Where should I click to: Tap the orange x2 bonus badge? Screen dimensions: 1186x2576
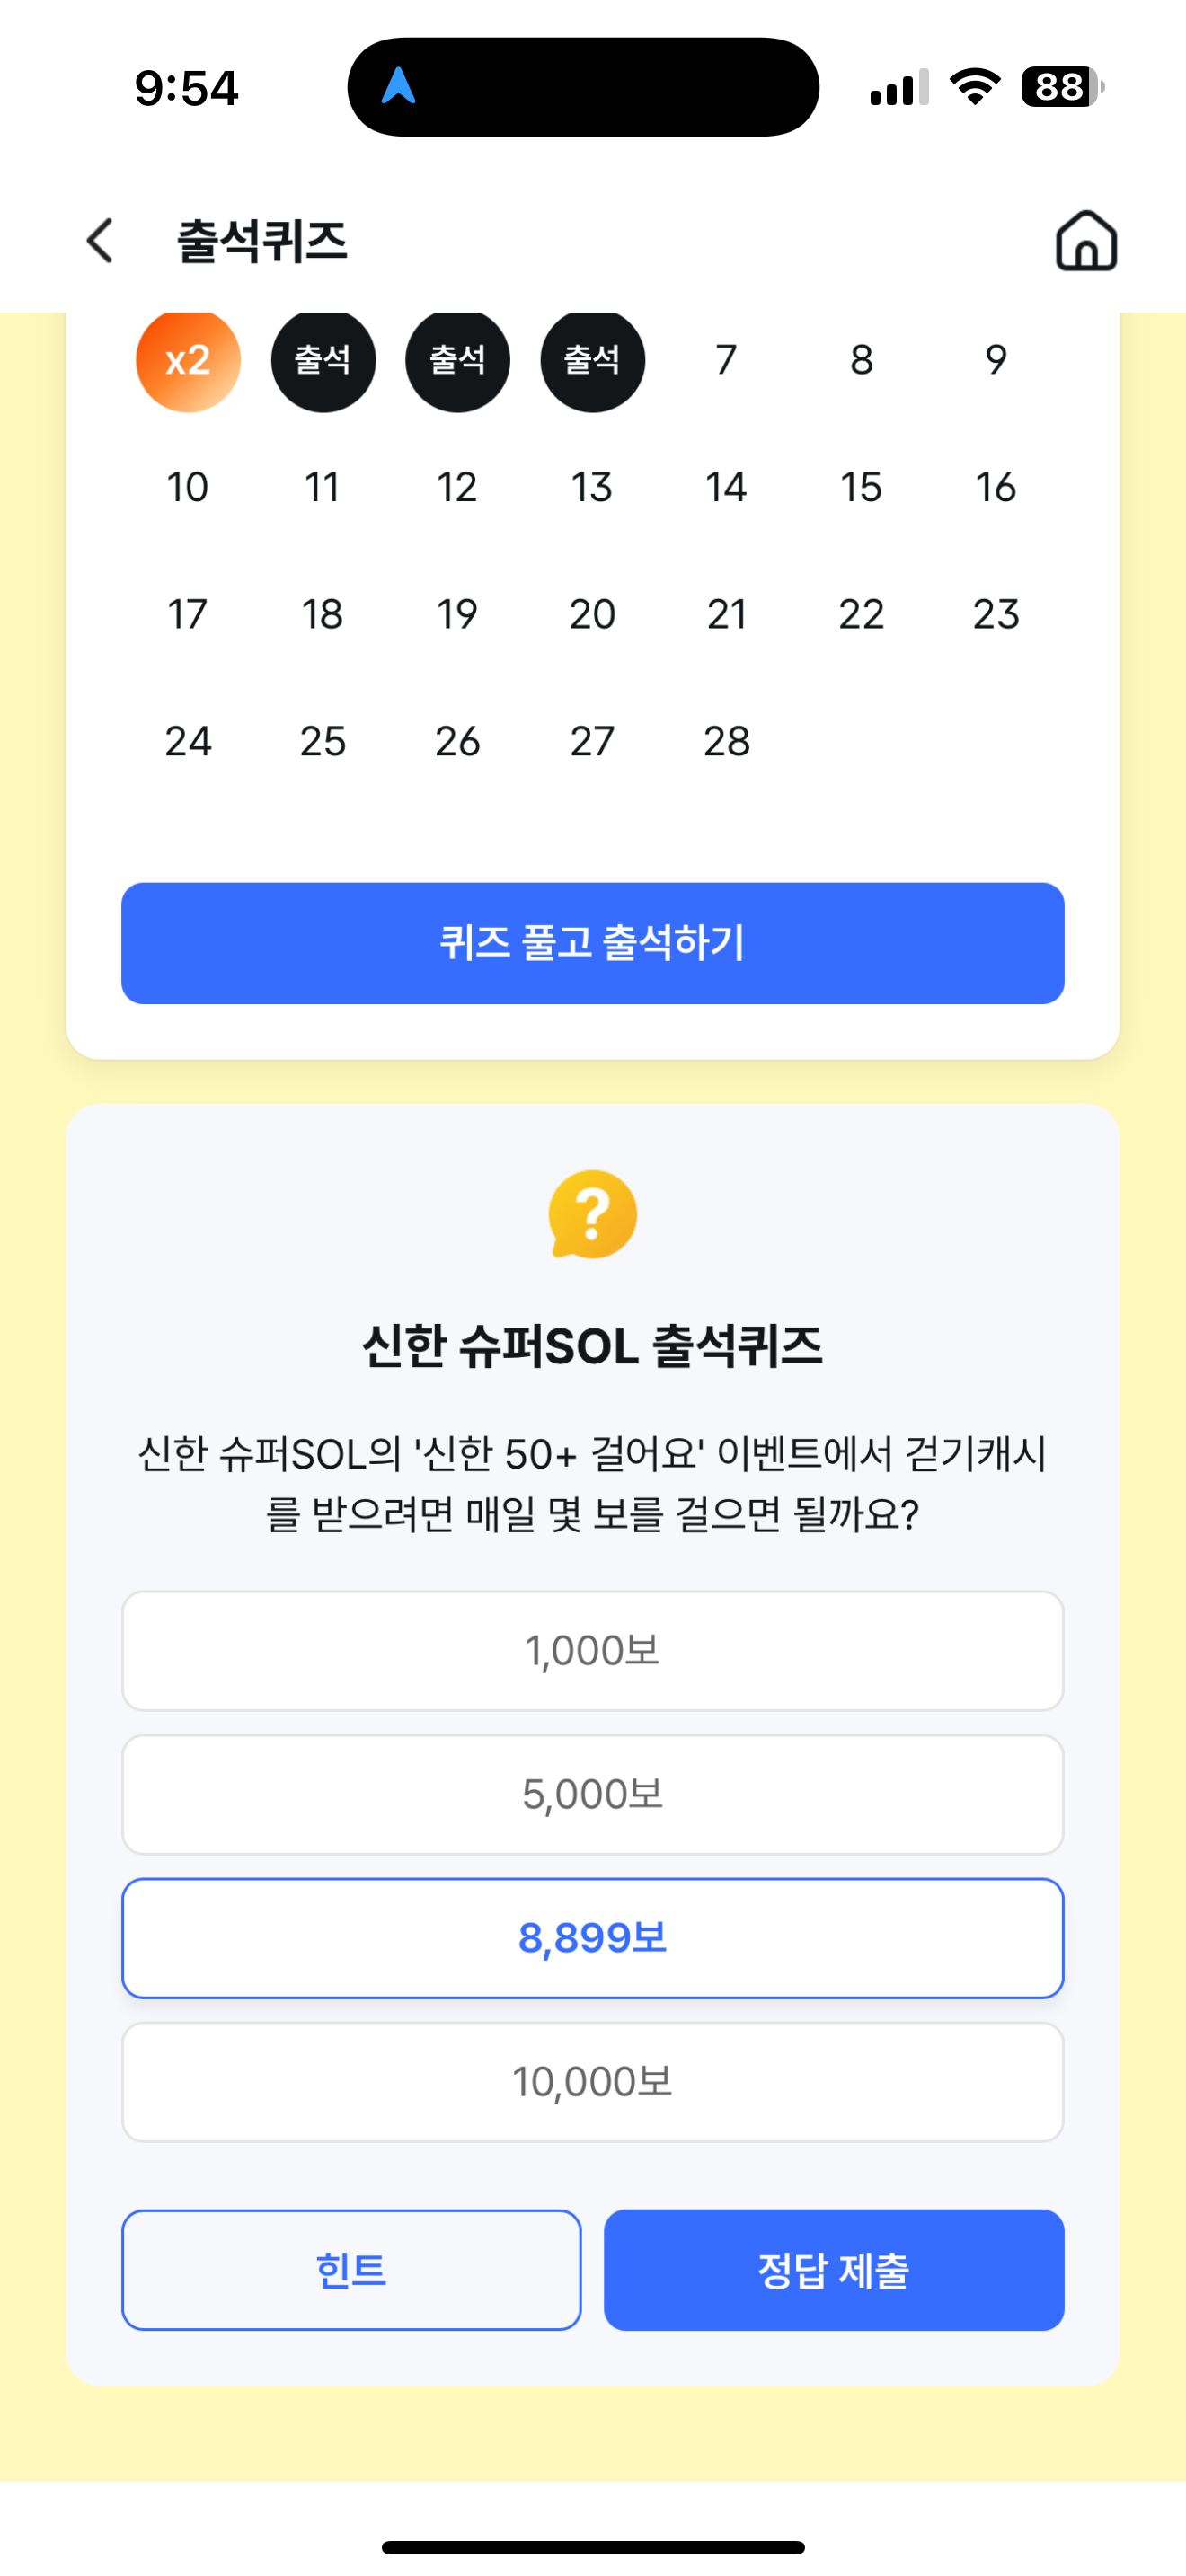(x=188, y=359)
